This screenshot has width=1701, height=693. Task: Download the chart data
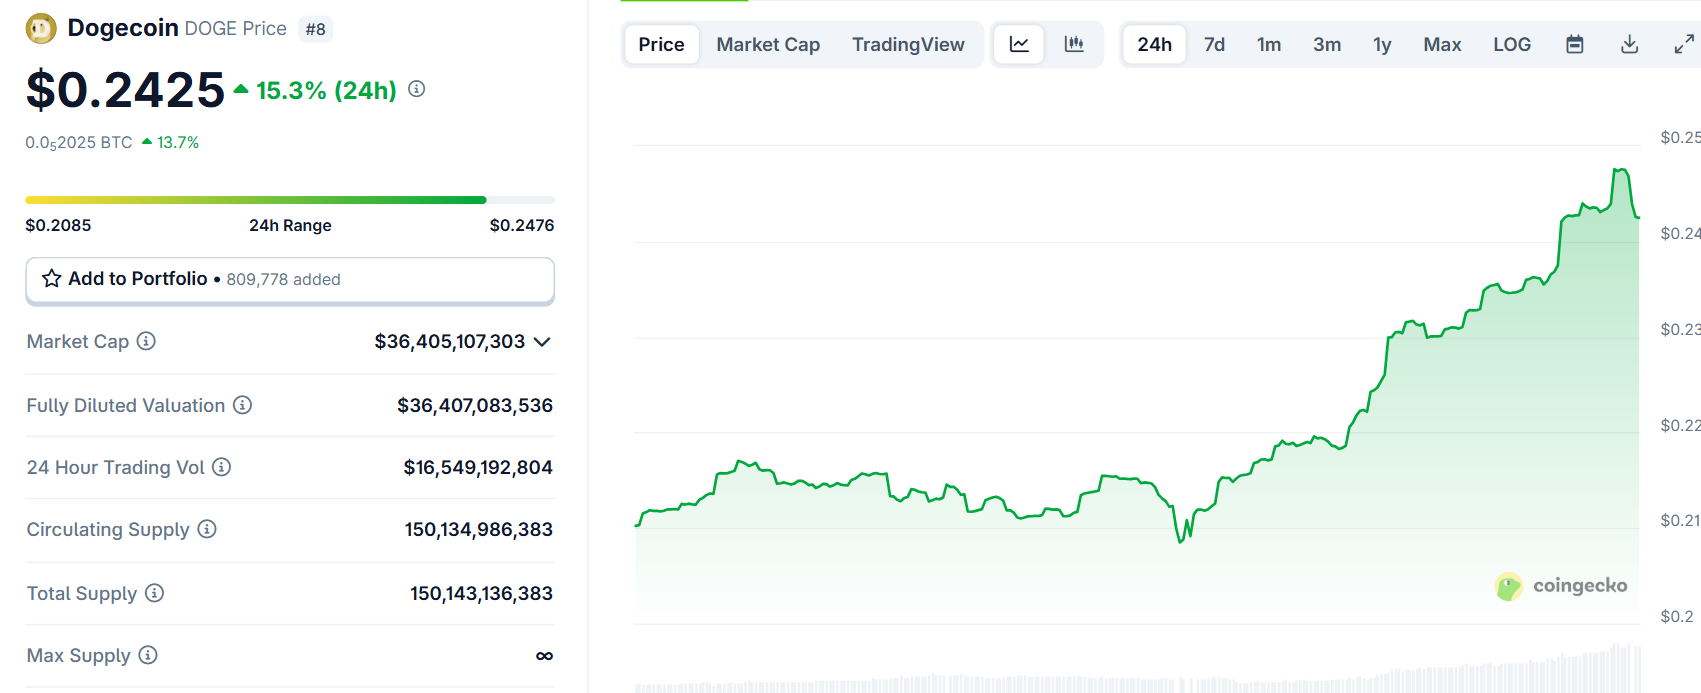[1630, 44]
